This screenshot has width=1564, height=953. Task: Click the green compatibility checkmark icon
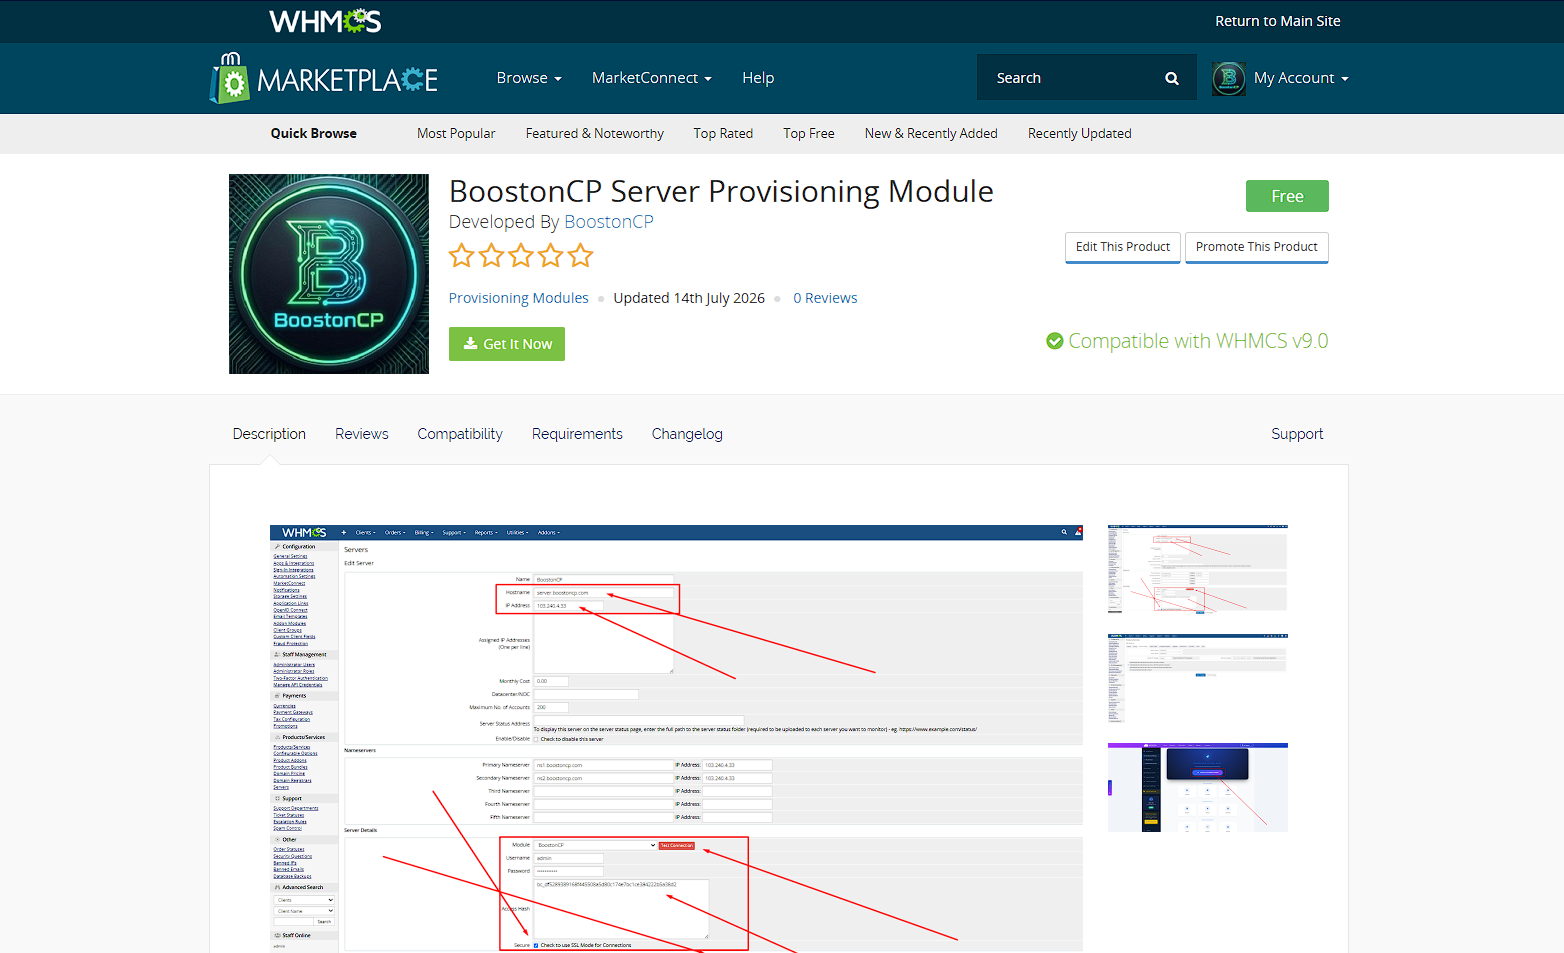[1055, 341]
